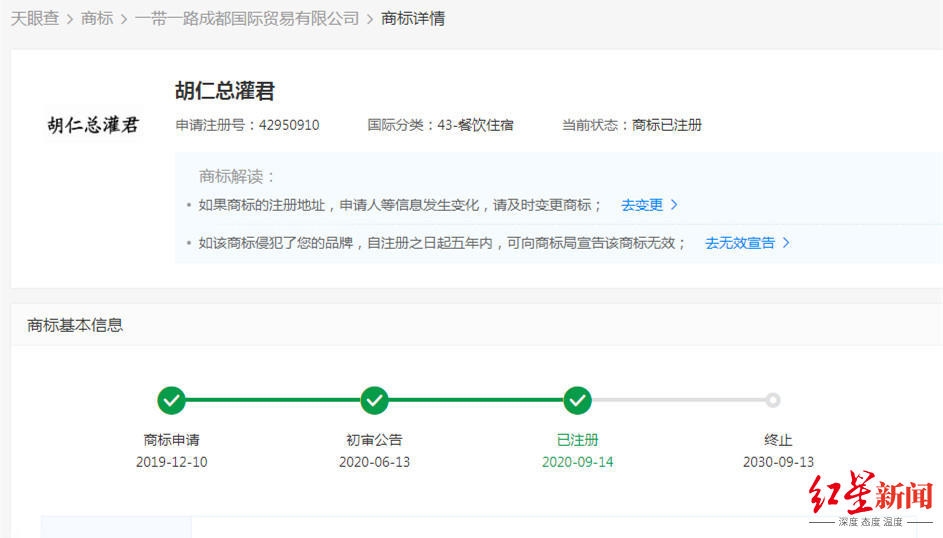Viewport: 943px width, 538px height.
Task: Open 商标 breadcrumb link
Action: point(97,19)
